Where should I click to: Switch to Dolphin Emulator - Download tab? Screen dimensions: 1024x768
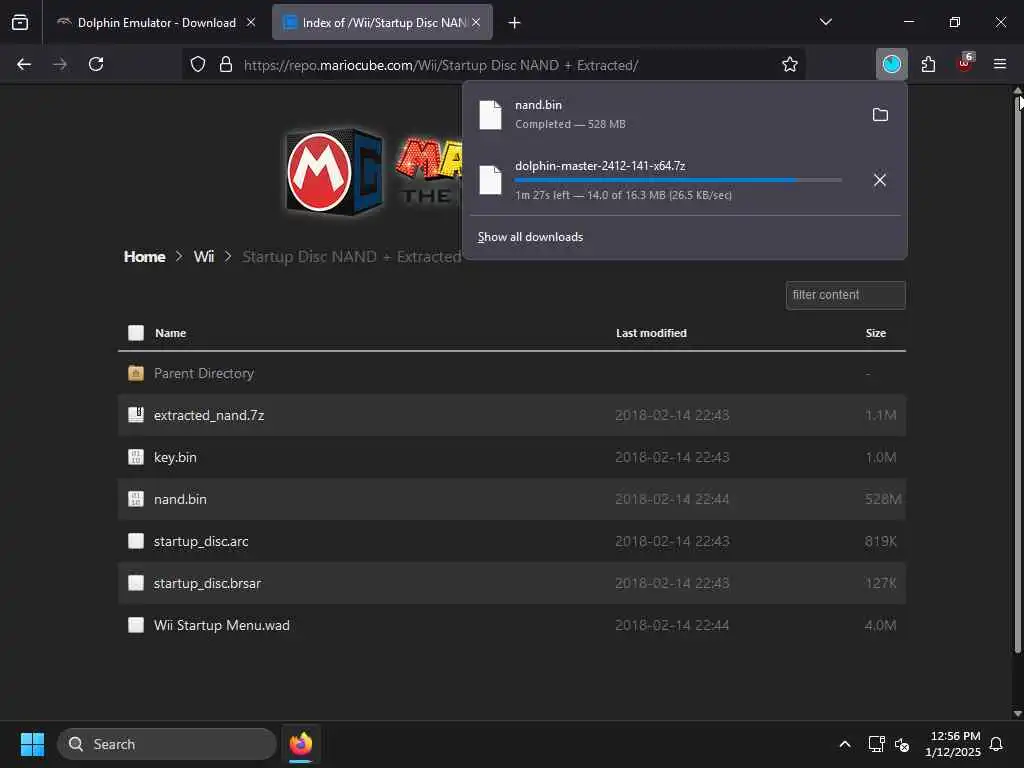tap(157, 23)
